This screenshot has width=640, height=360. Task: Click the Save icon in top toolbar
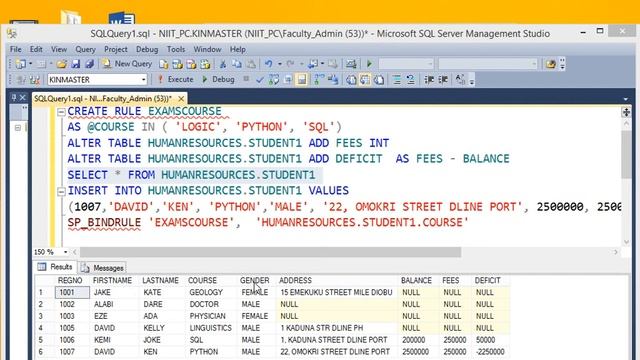[x=76, y=64]
